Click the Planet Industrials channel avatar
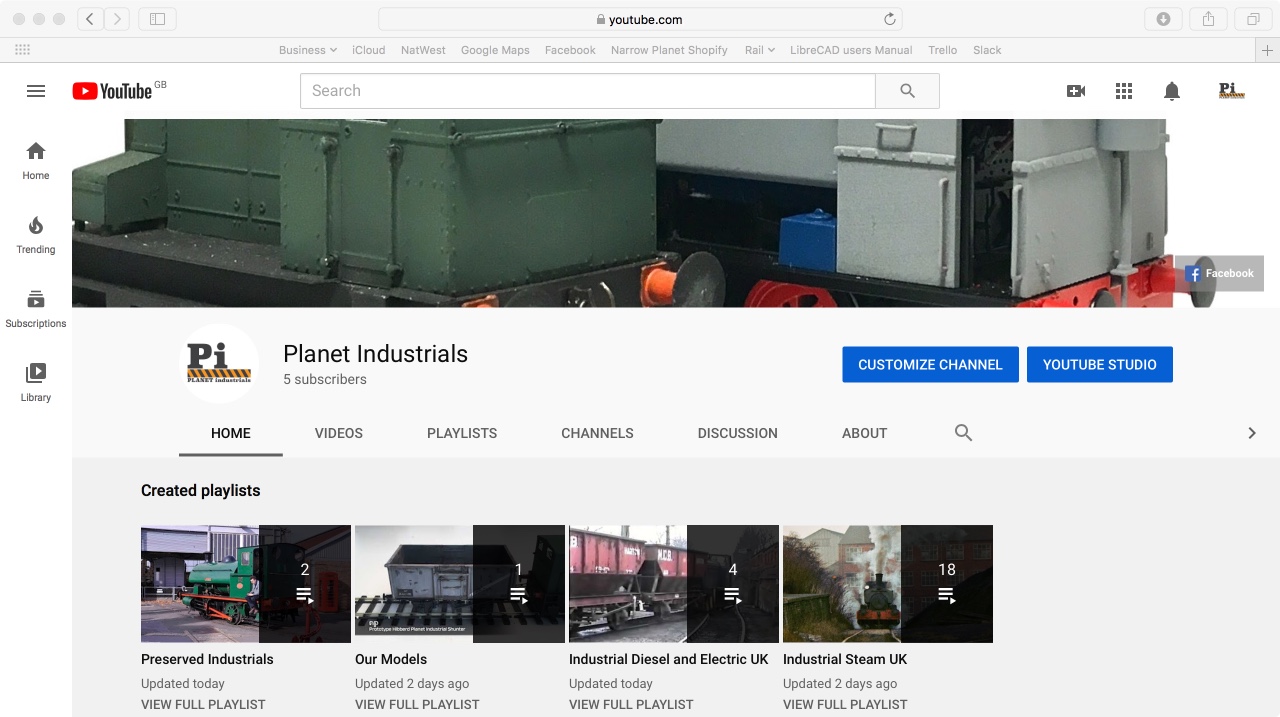This screenshot has width=1280, height=717. tap(219, 364)
